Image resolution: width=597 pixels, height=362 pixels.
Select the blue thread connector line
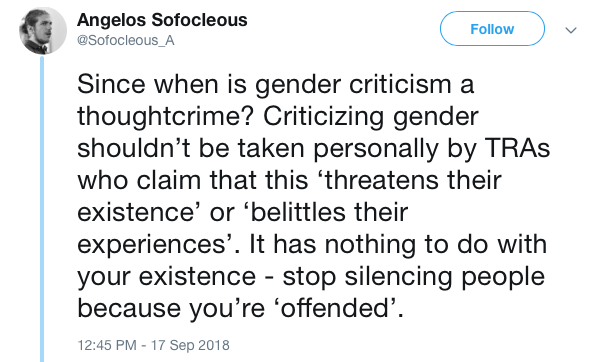tap(42, 209)
